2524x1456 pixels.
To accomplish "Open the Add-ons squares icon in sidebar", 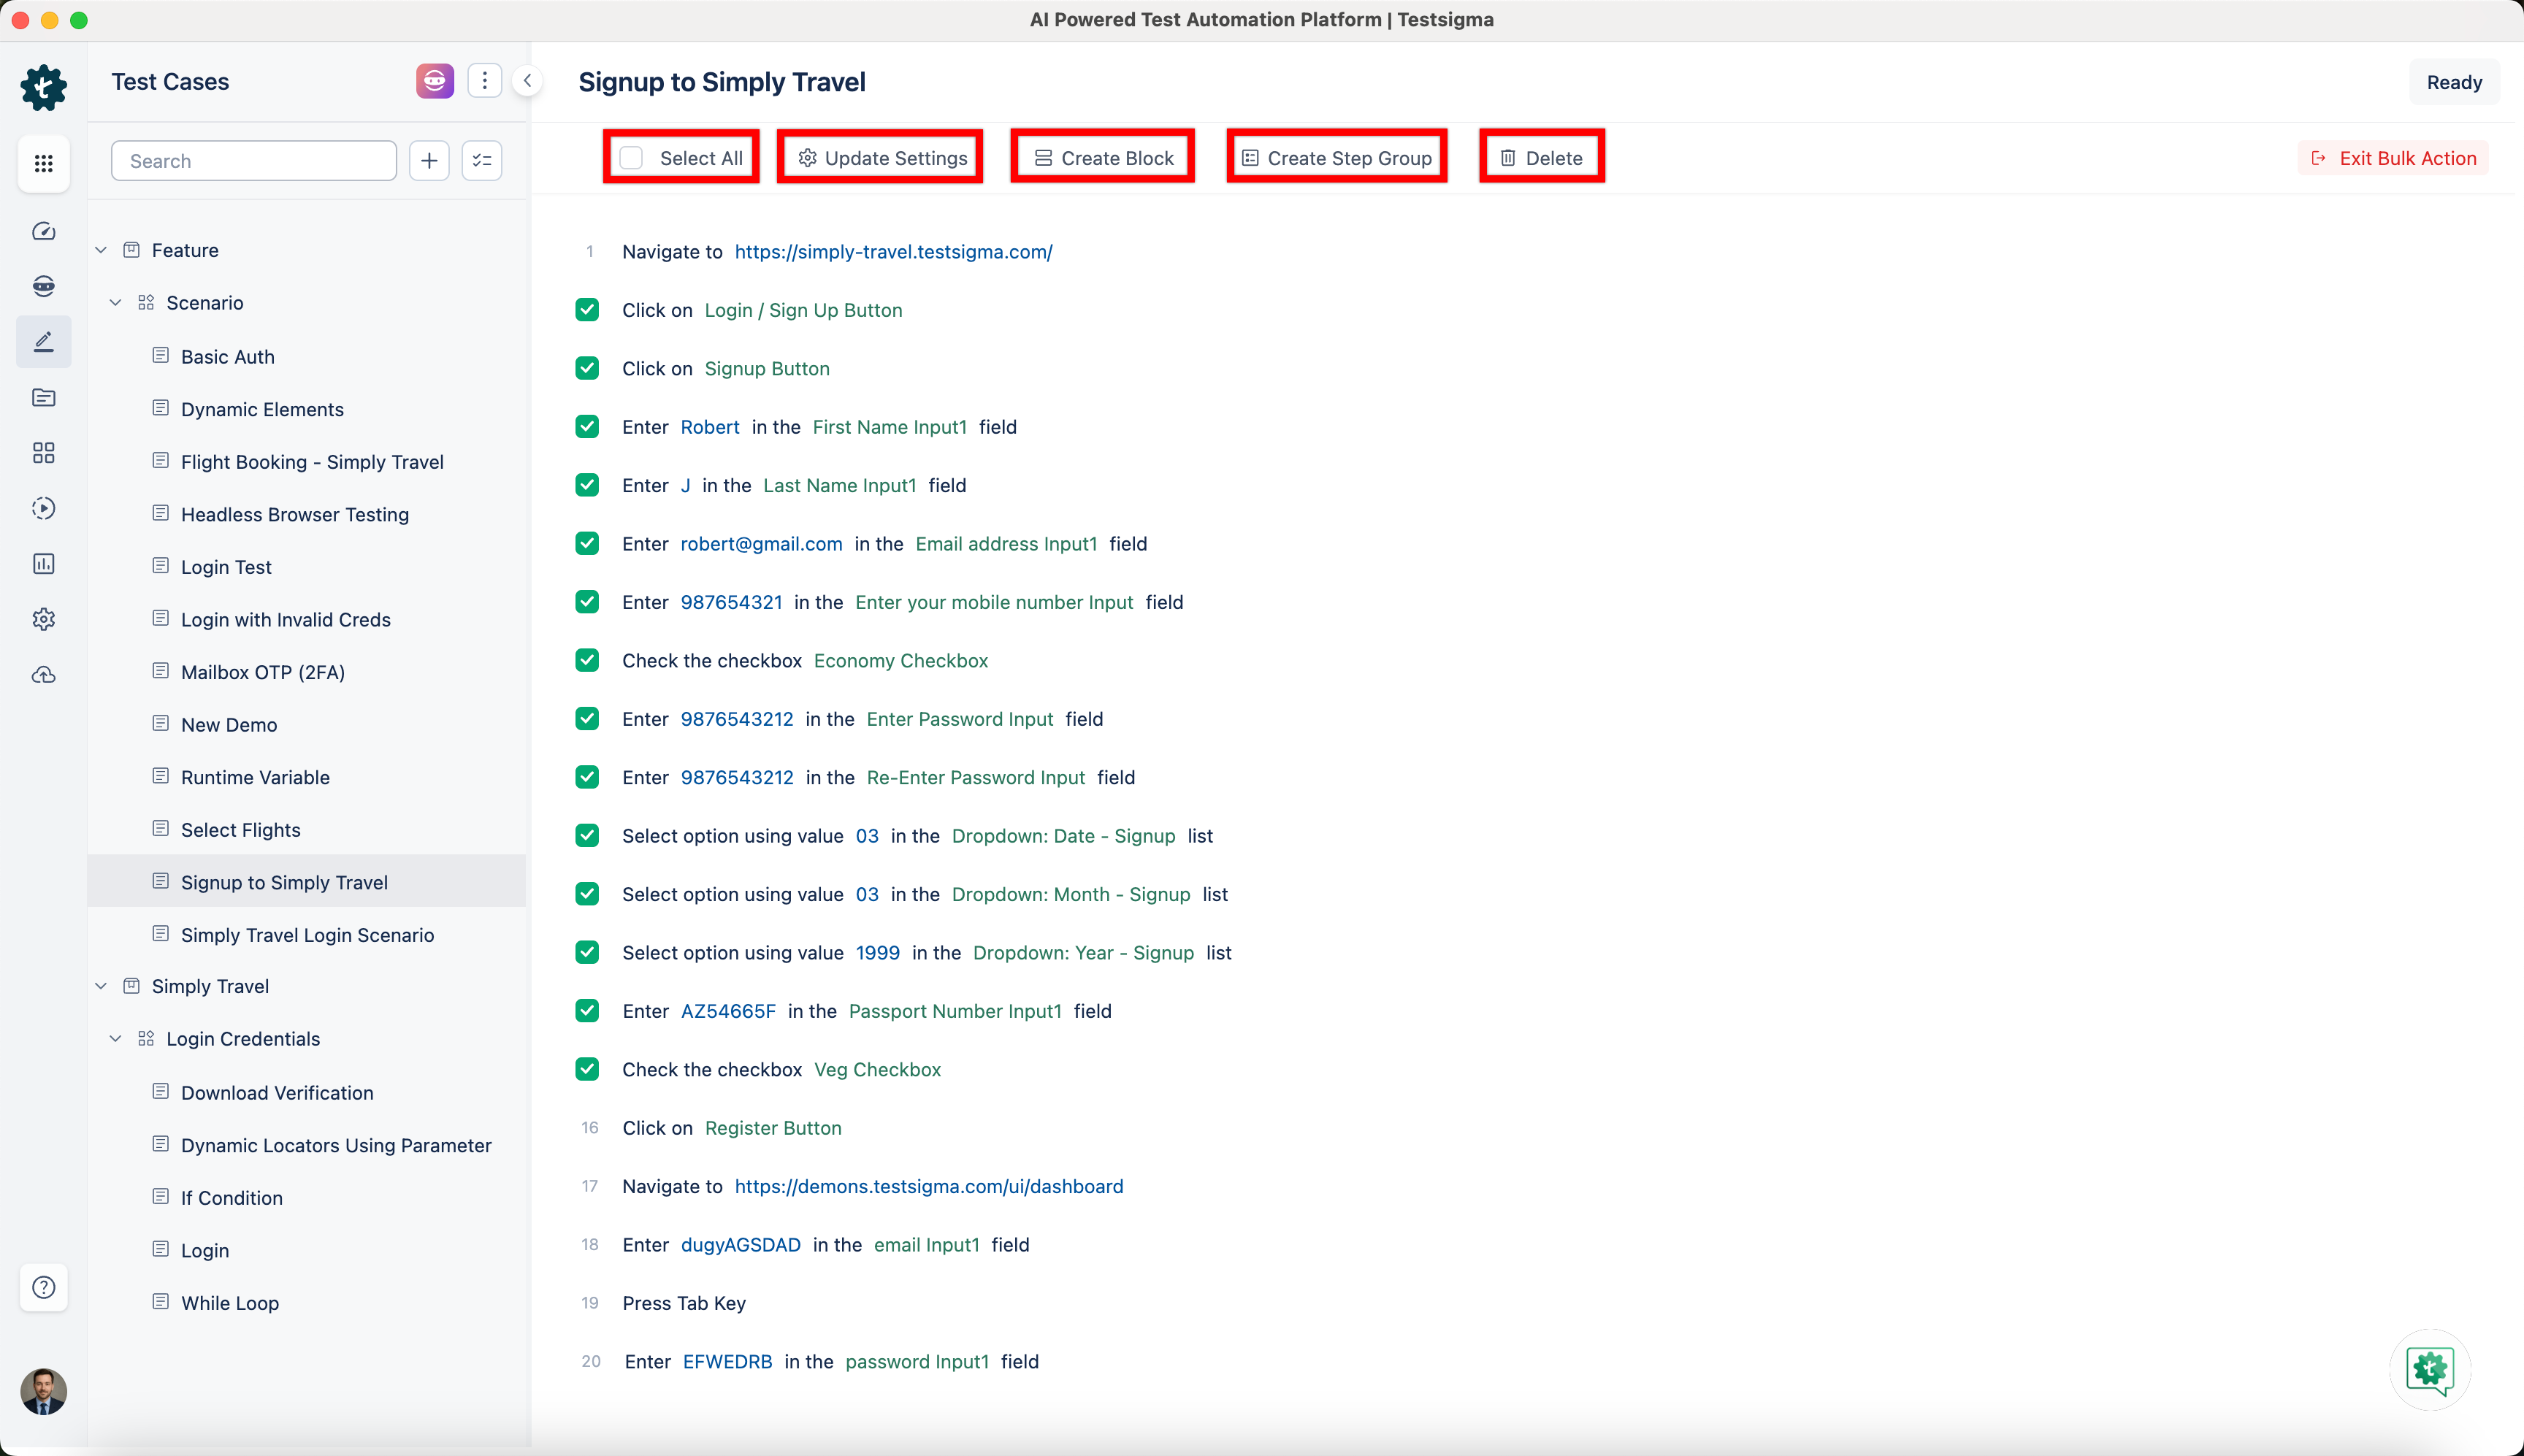I will point(43,453).
